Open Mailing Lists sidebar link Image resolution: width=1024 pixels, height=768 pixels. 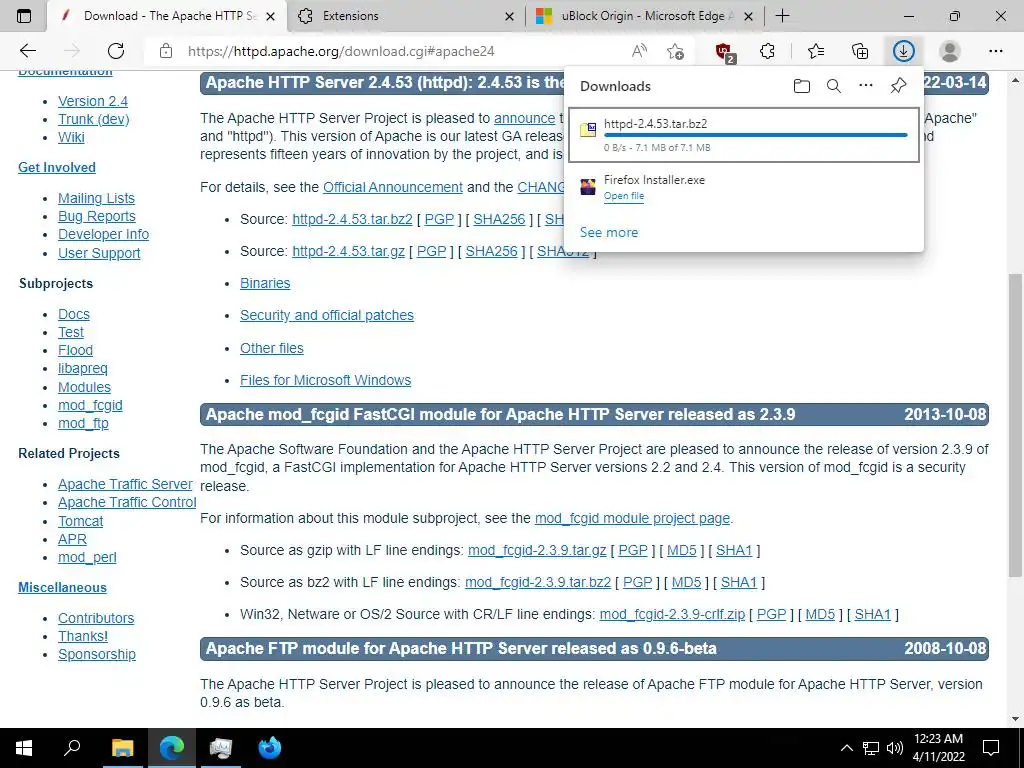96,199
